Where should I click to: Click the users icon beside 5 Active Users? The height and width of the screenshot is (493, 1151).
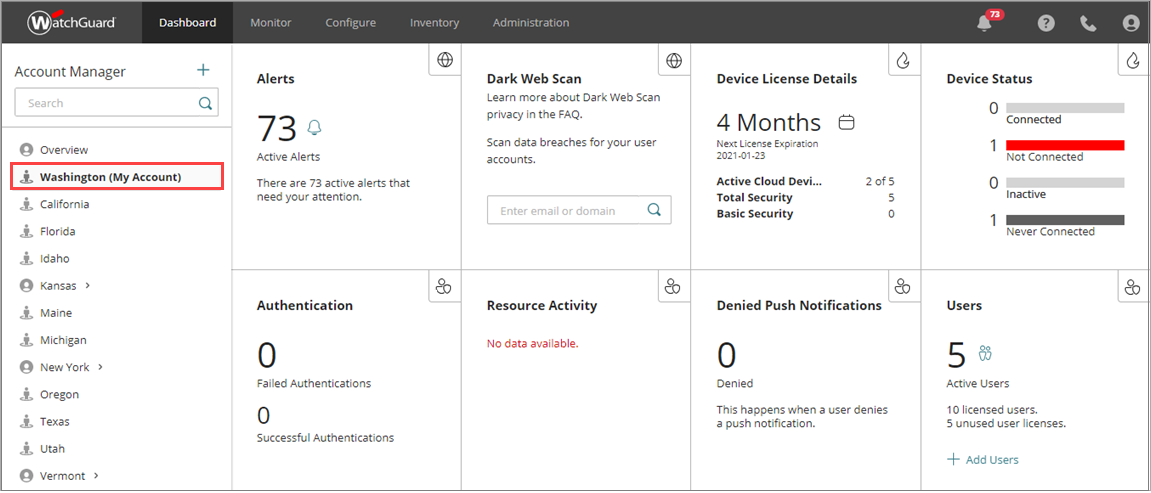pyautogui.click(x=985, y=353)
